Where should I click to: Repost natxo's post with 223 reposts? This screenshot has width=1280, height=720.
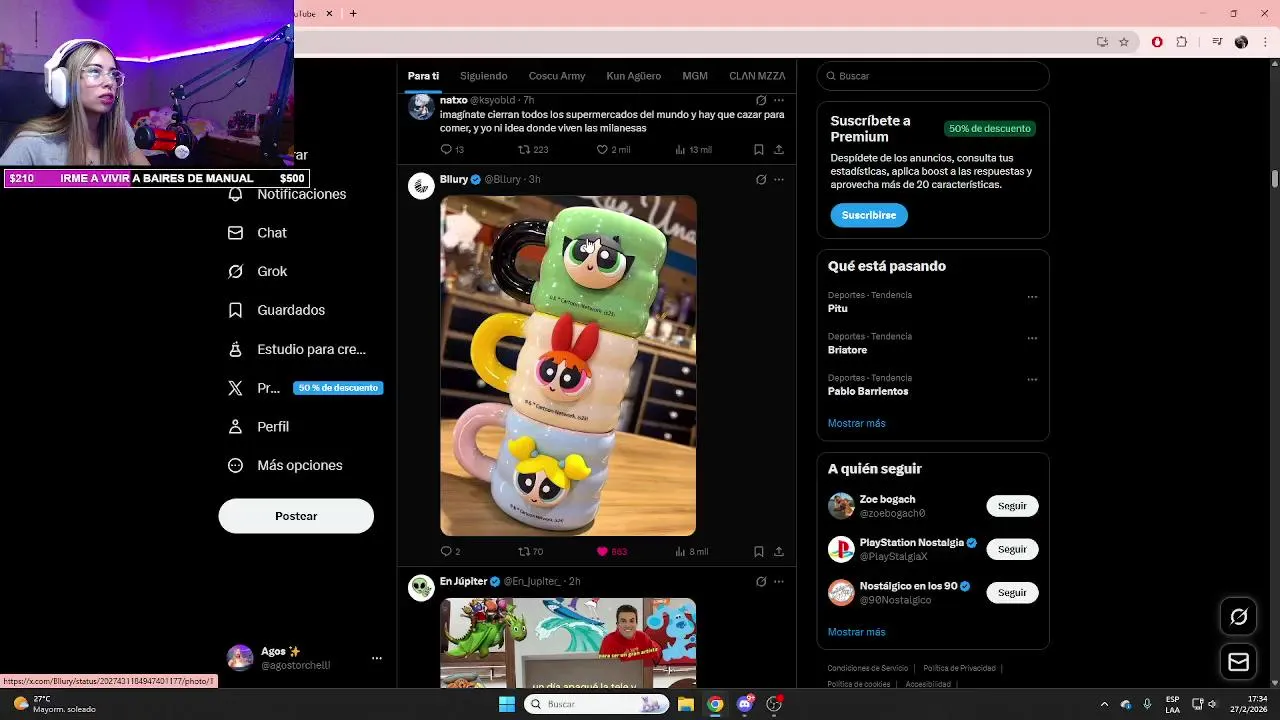[x=524, y=149]
